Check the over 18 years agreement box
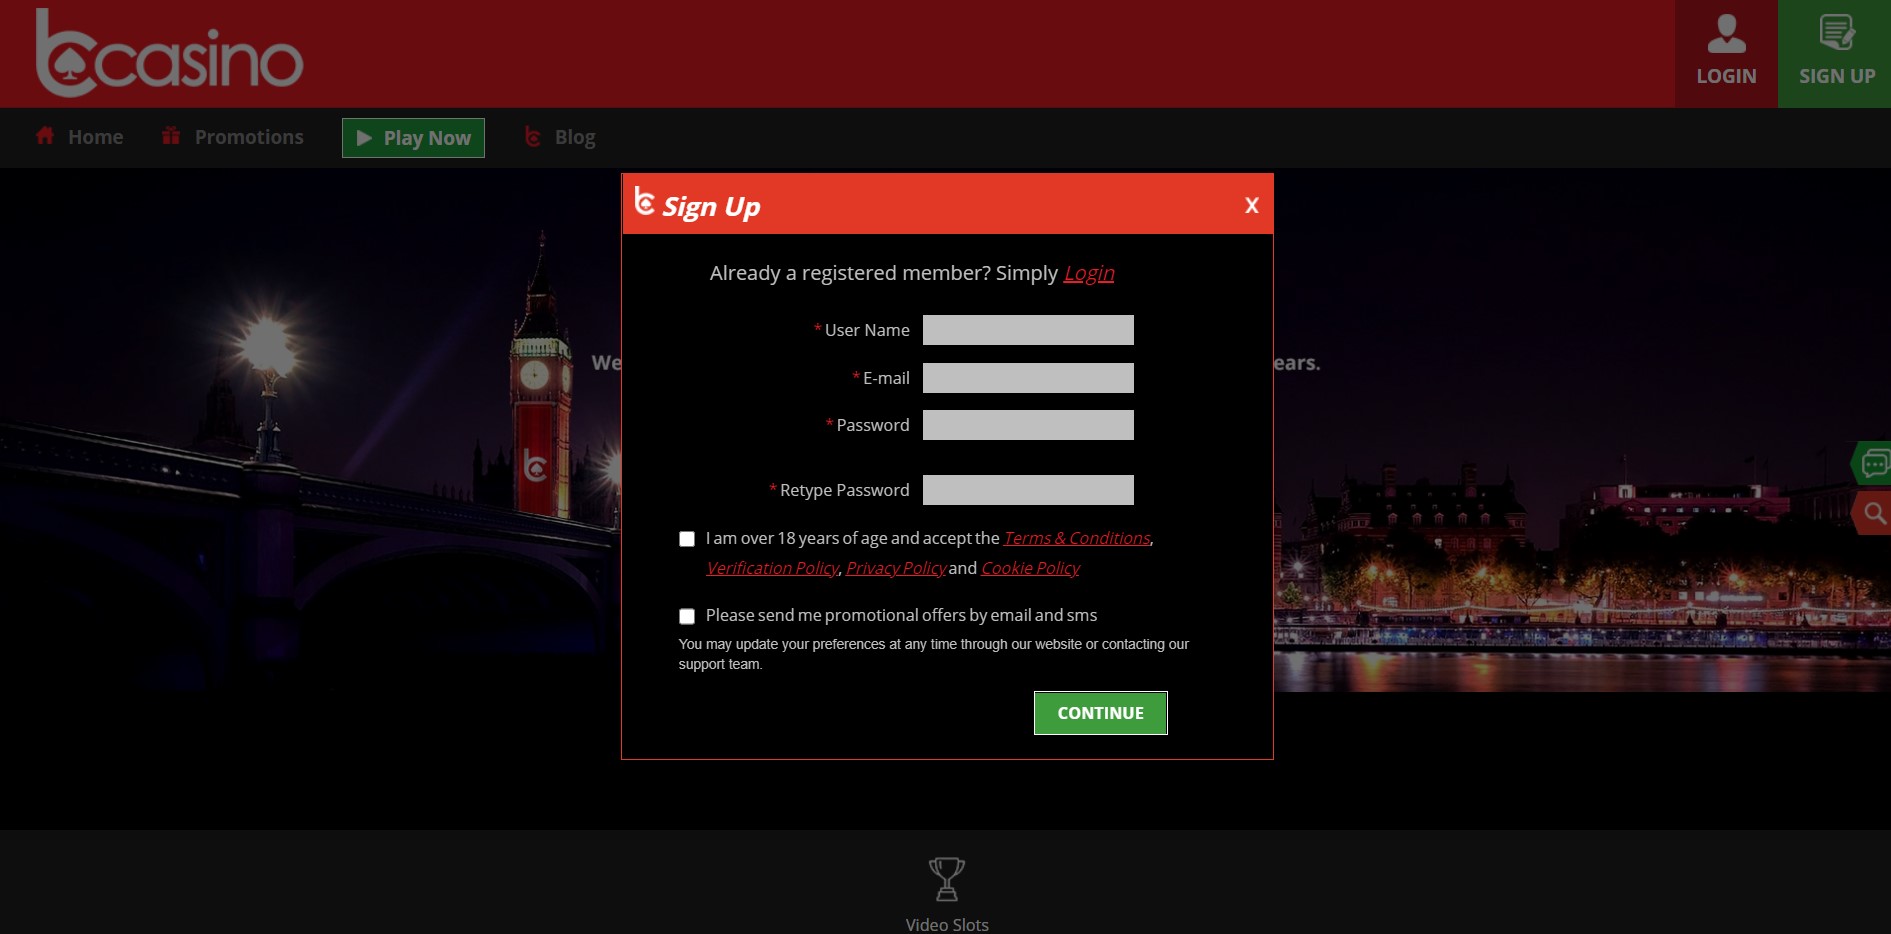The width and height of the screenshot is (1891, 934). click(687, 539)
